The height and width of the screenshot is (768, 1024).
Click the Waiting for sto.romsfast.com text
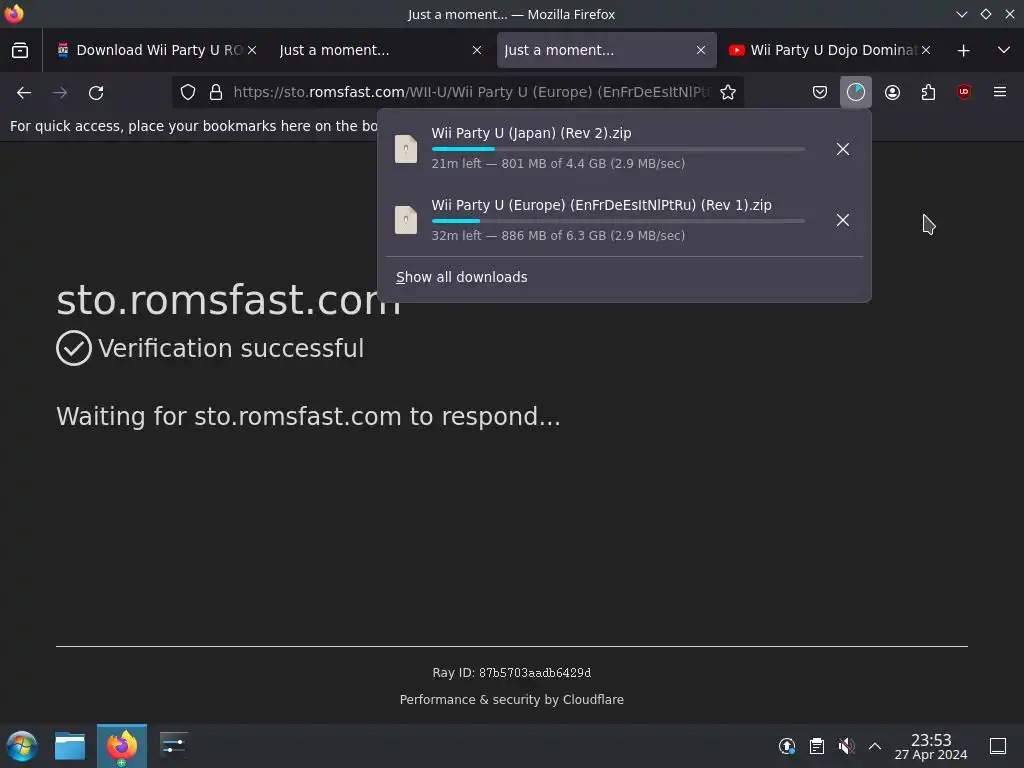[308, 417]
